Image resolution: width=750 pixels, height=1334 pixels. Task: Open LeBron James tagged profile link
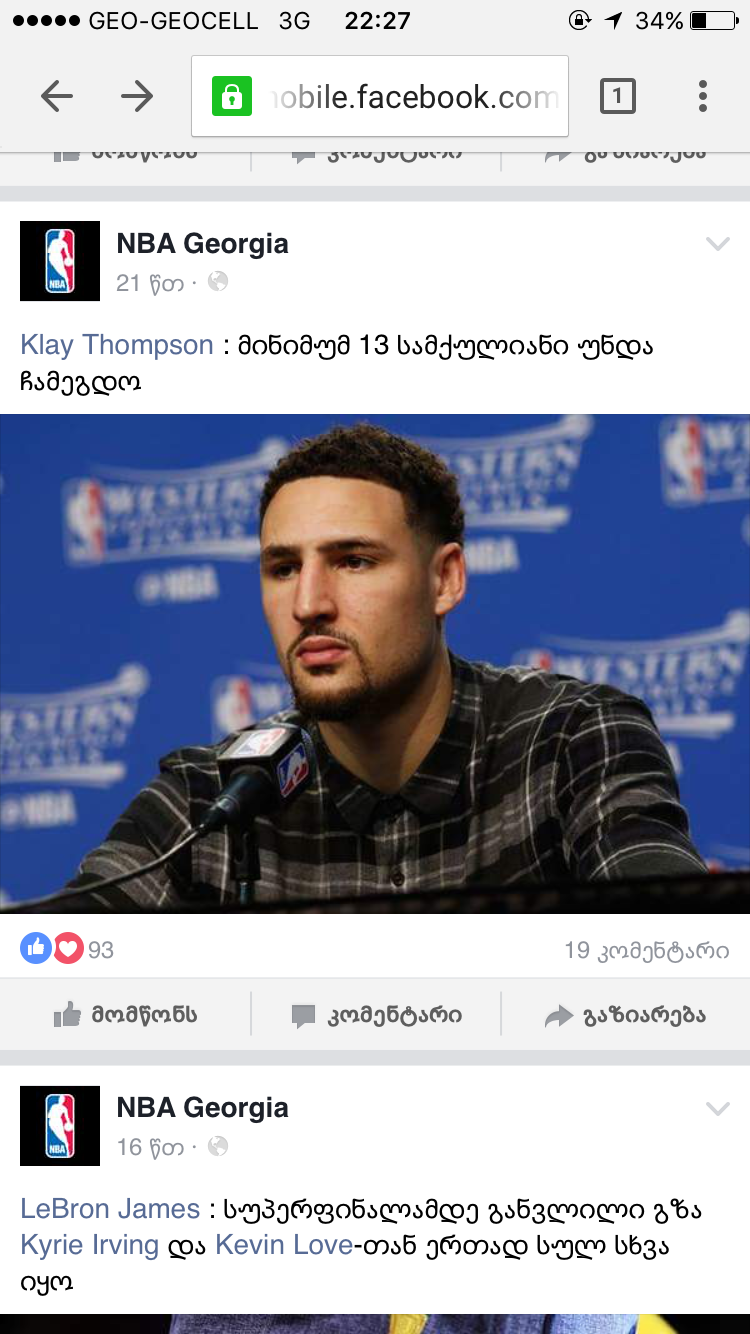(110, 1208)
